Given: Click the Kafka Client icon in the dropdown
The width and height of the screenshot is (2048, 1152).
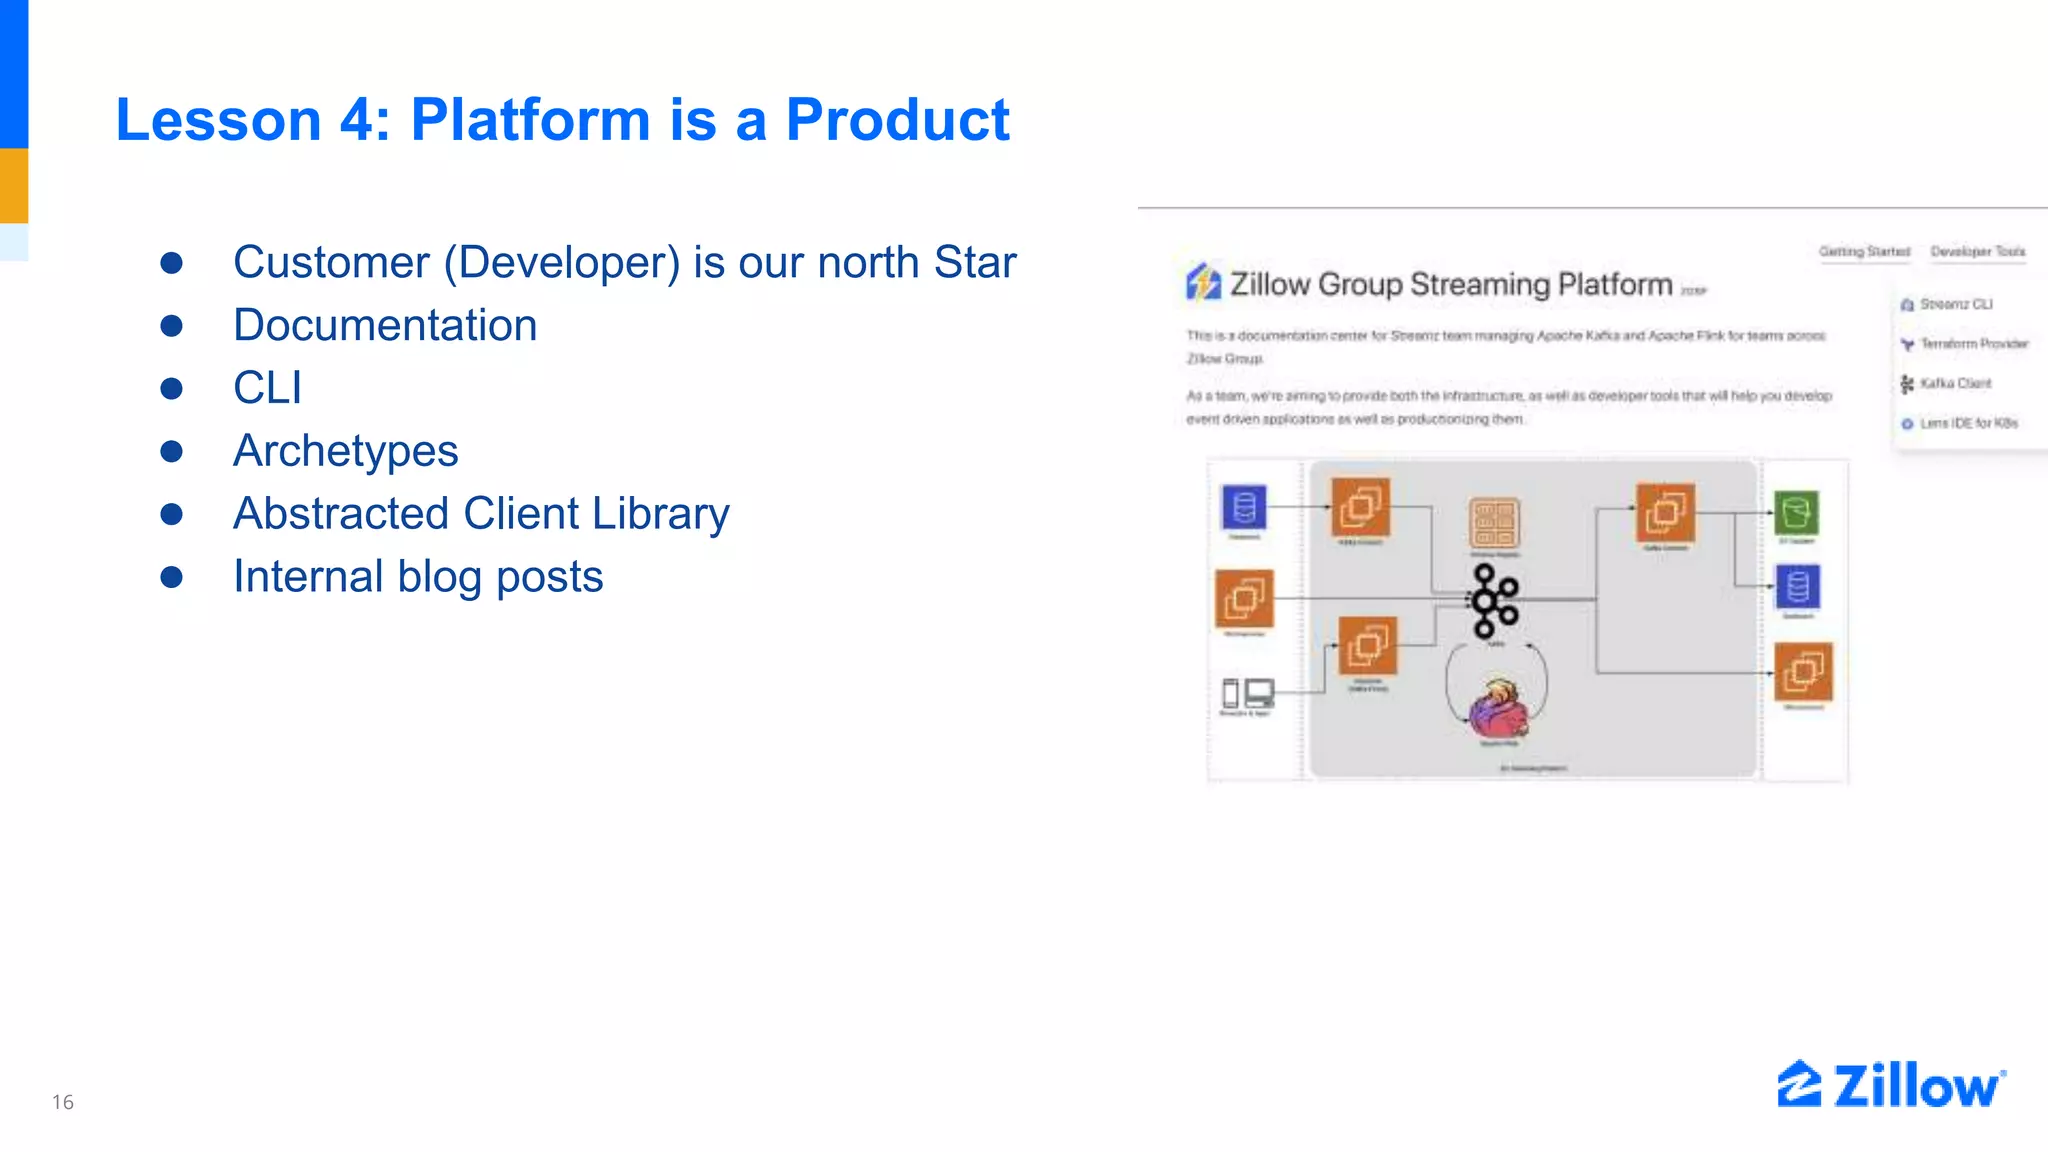Looking at the screenshot, I should [1907, 384].
